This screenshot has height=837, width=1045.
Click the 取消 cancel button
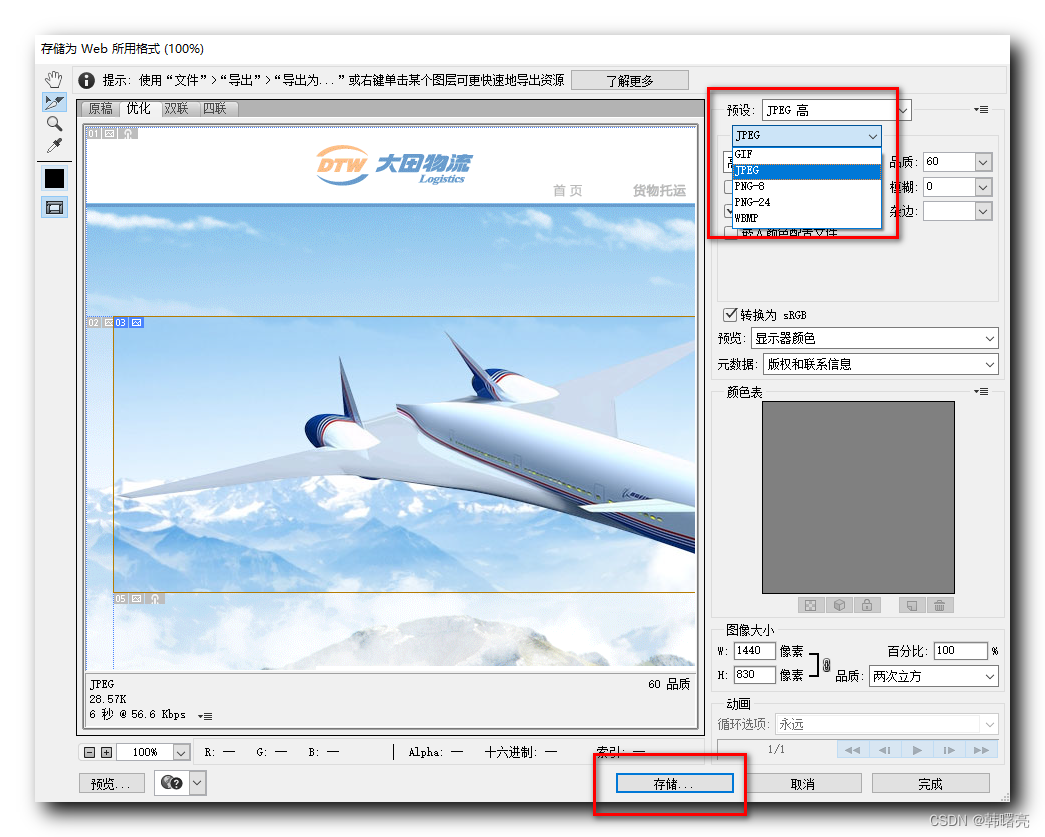coord(803,784)
